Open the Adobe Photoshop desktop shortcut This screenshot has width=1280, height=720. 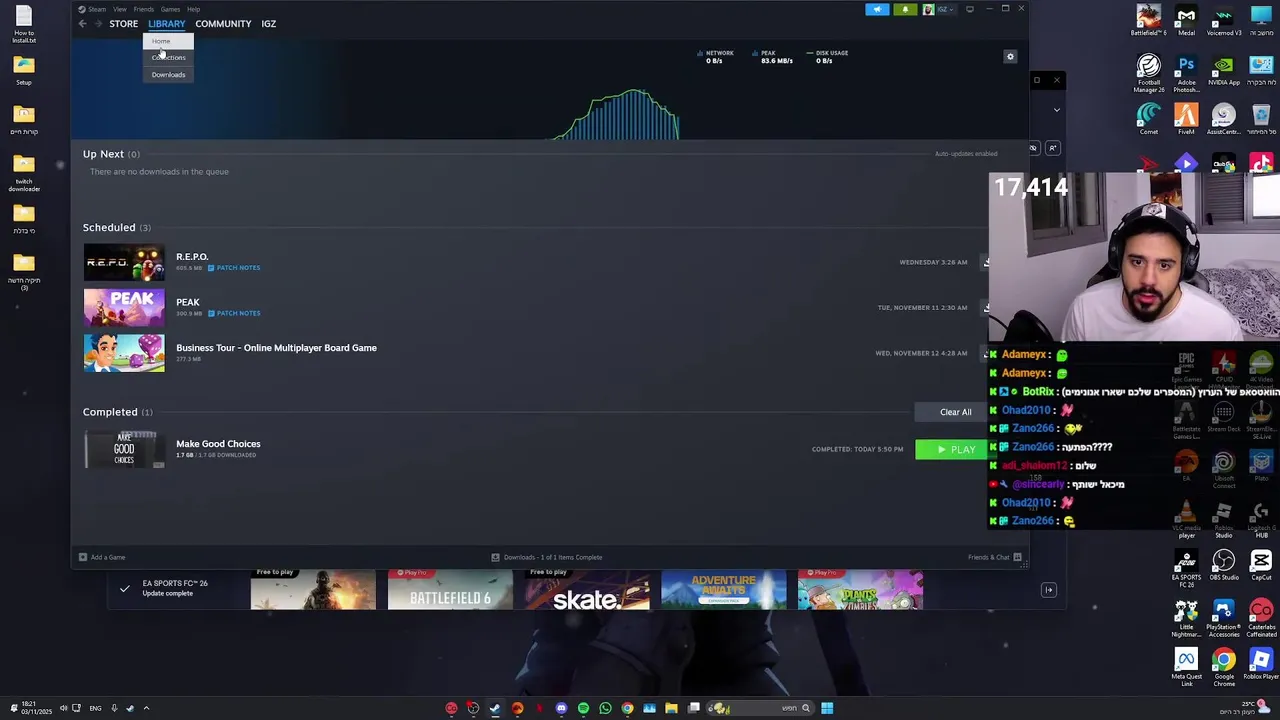tap(1186, 73)
